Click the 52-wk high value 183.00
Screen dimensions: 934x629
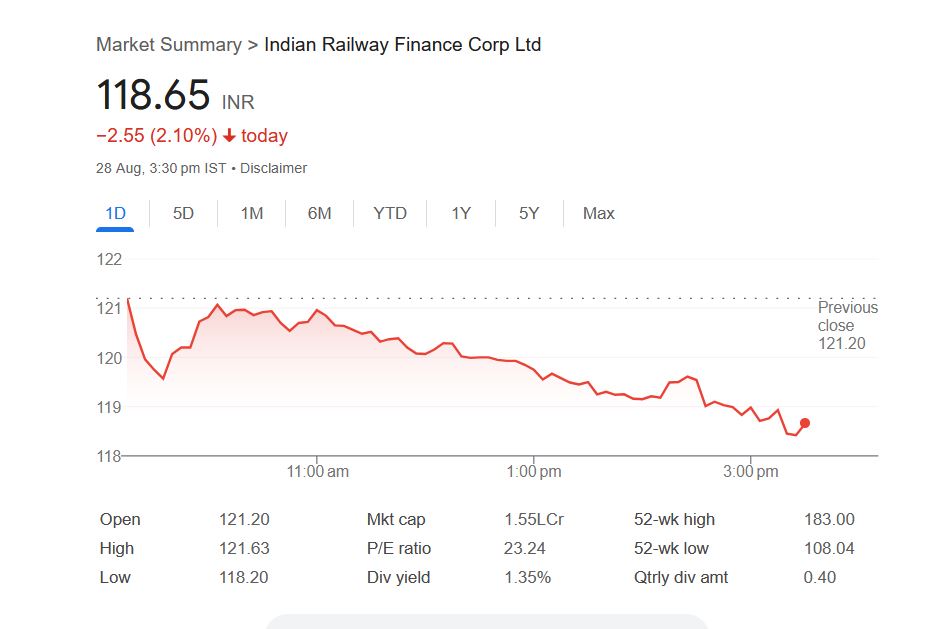coord(829,519)
